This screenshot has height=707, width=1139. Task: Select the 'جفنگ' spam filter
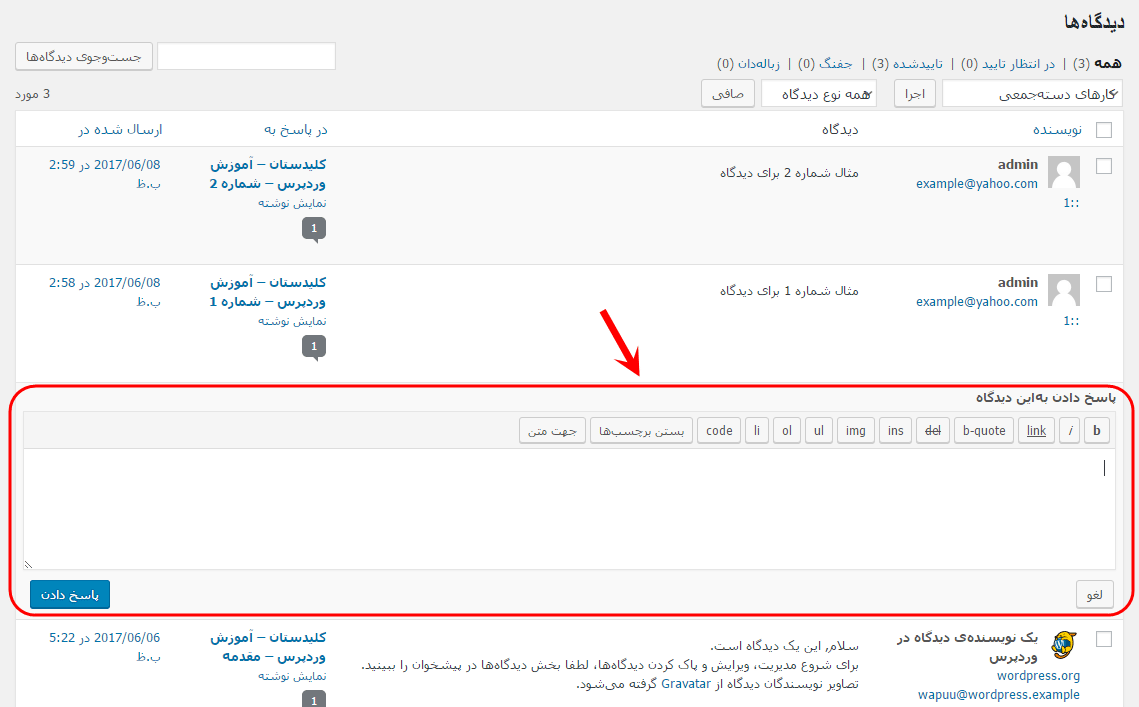pyautogui.click(x=835, y=64)
